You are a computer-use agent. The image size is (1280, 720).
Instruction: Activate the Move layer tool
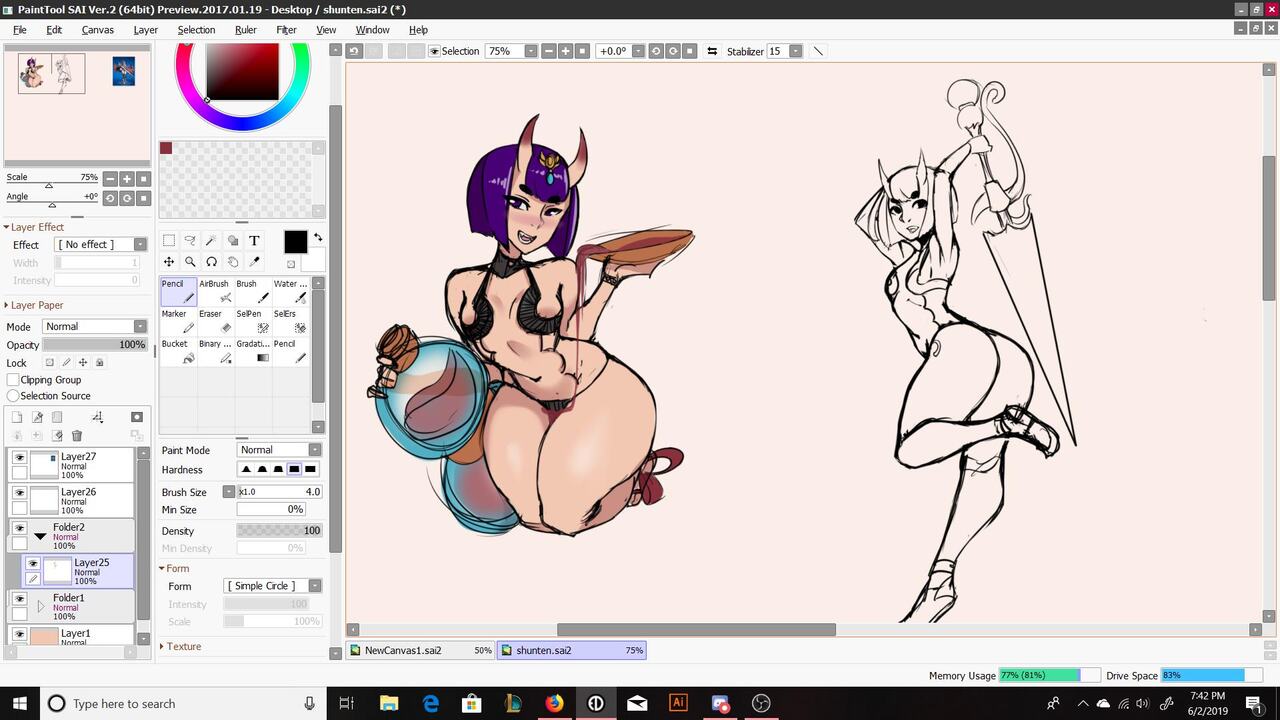click(x=169, y=262)
